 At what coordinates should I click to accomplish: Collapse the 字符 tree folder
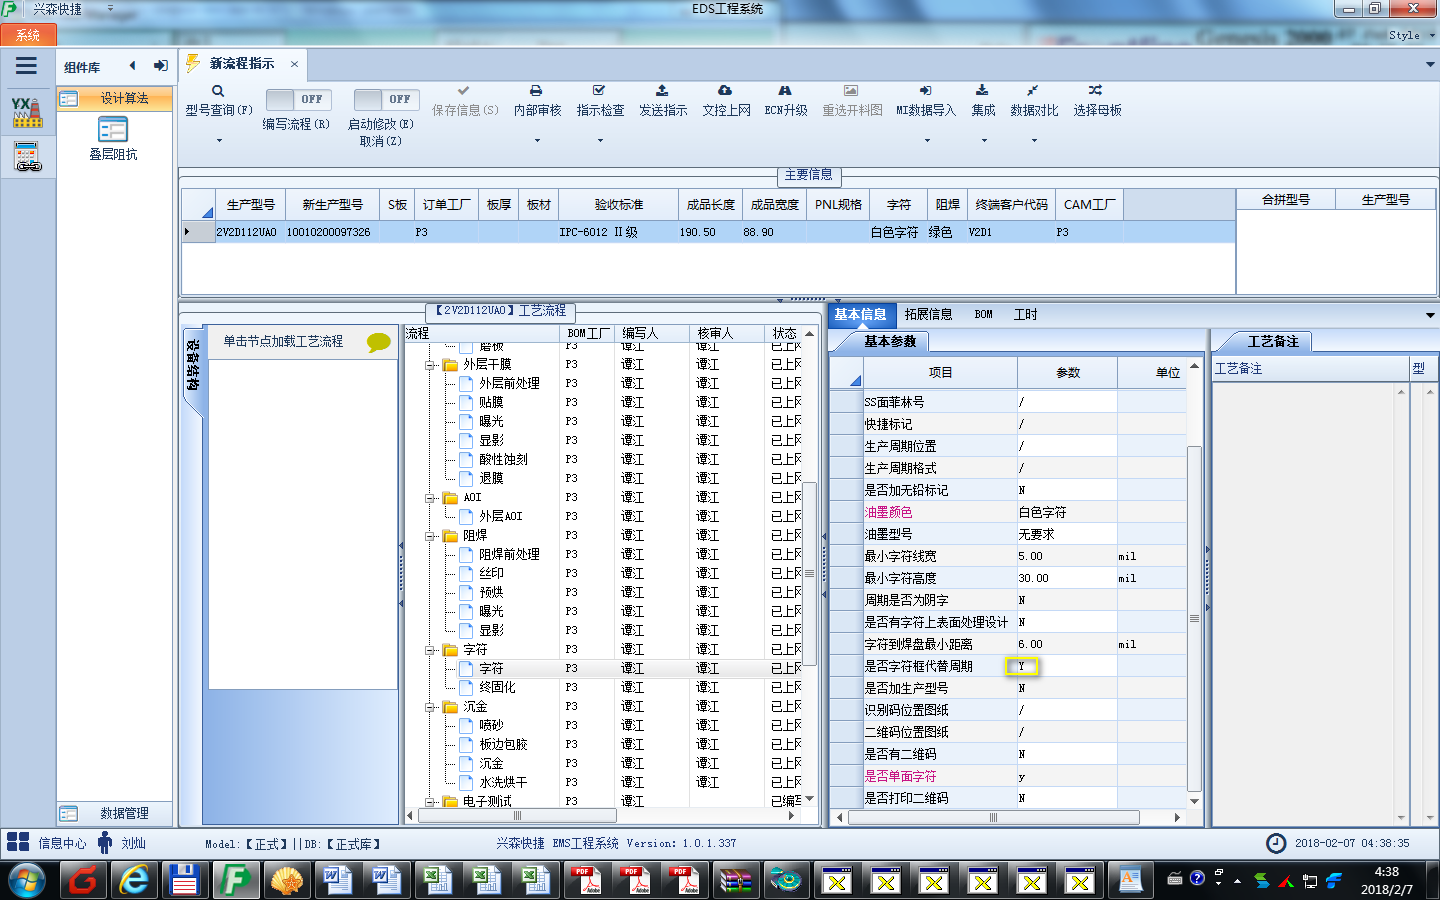430,650
